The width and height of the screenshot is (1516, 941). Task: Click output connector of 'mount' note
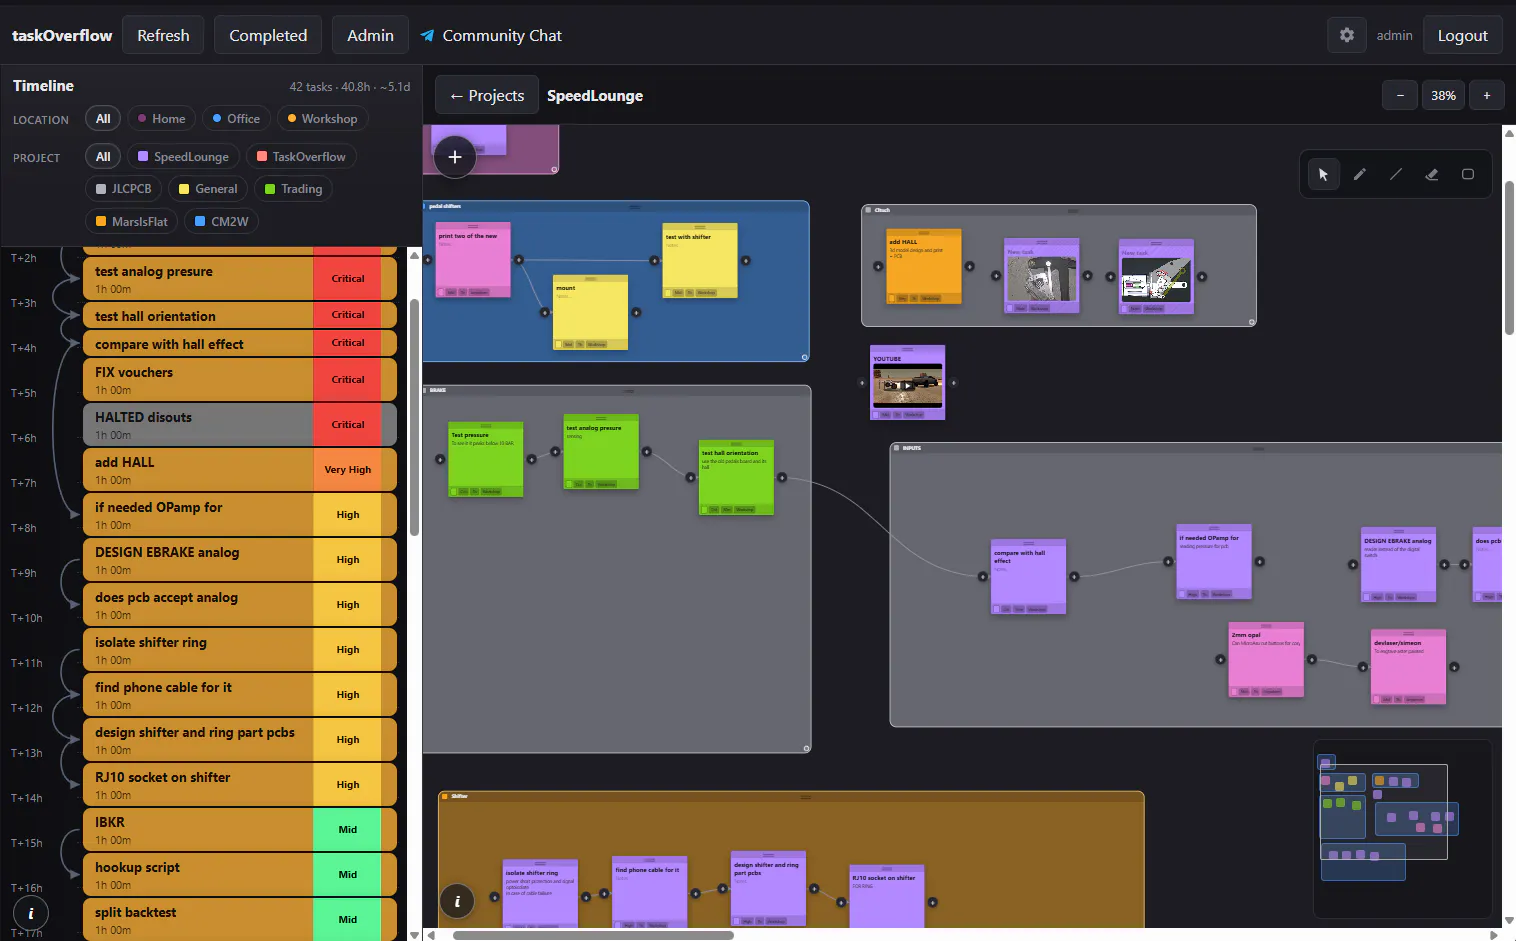(x=636, y=312)
